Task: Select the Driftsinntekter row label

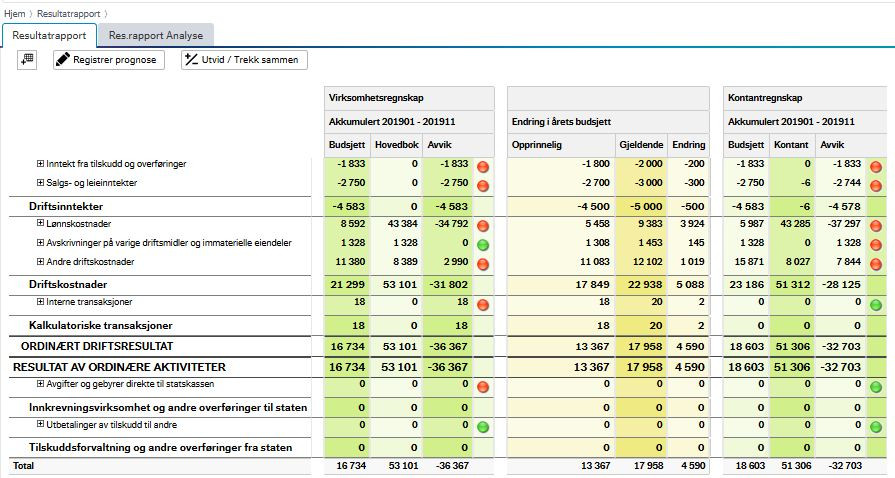Action: [x=66, y=206]
